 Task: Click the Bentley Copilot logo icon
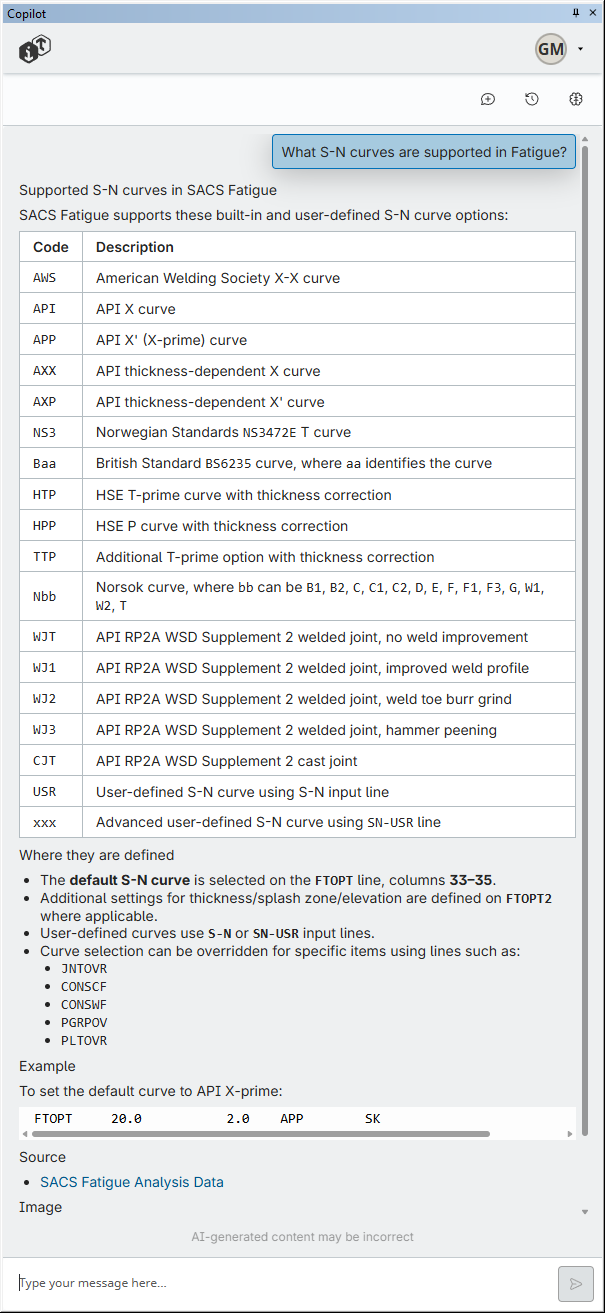click(x=35, y=49)
